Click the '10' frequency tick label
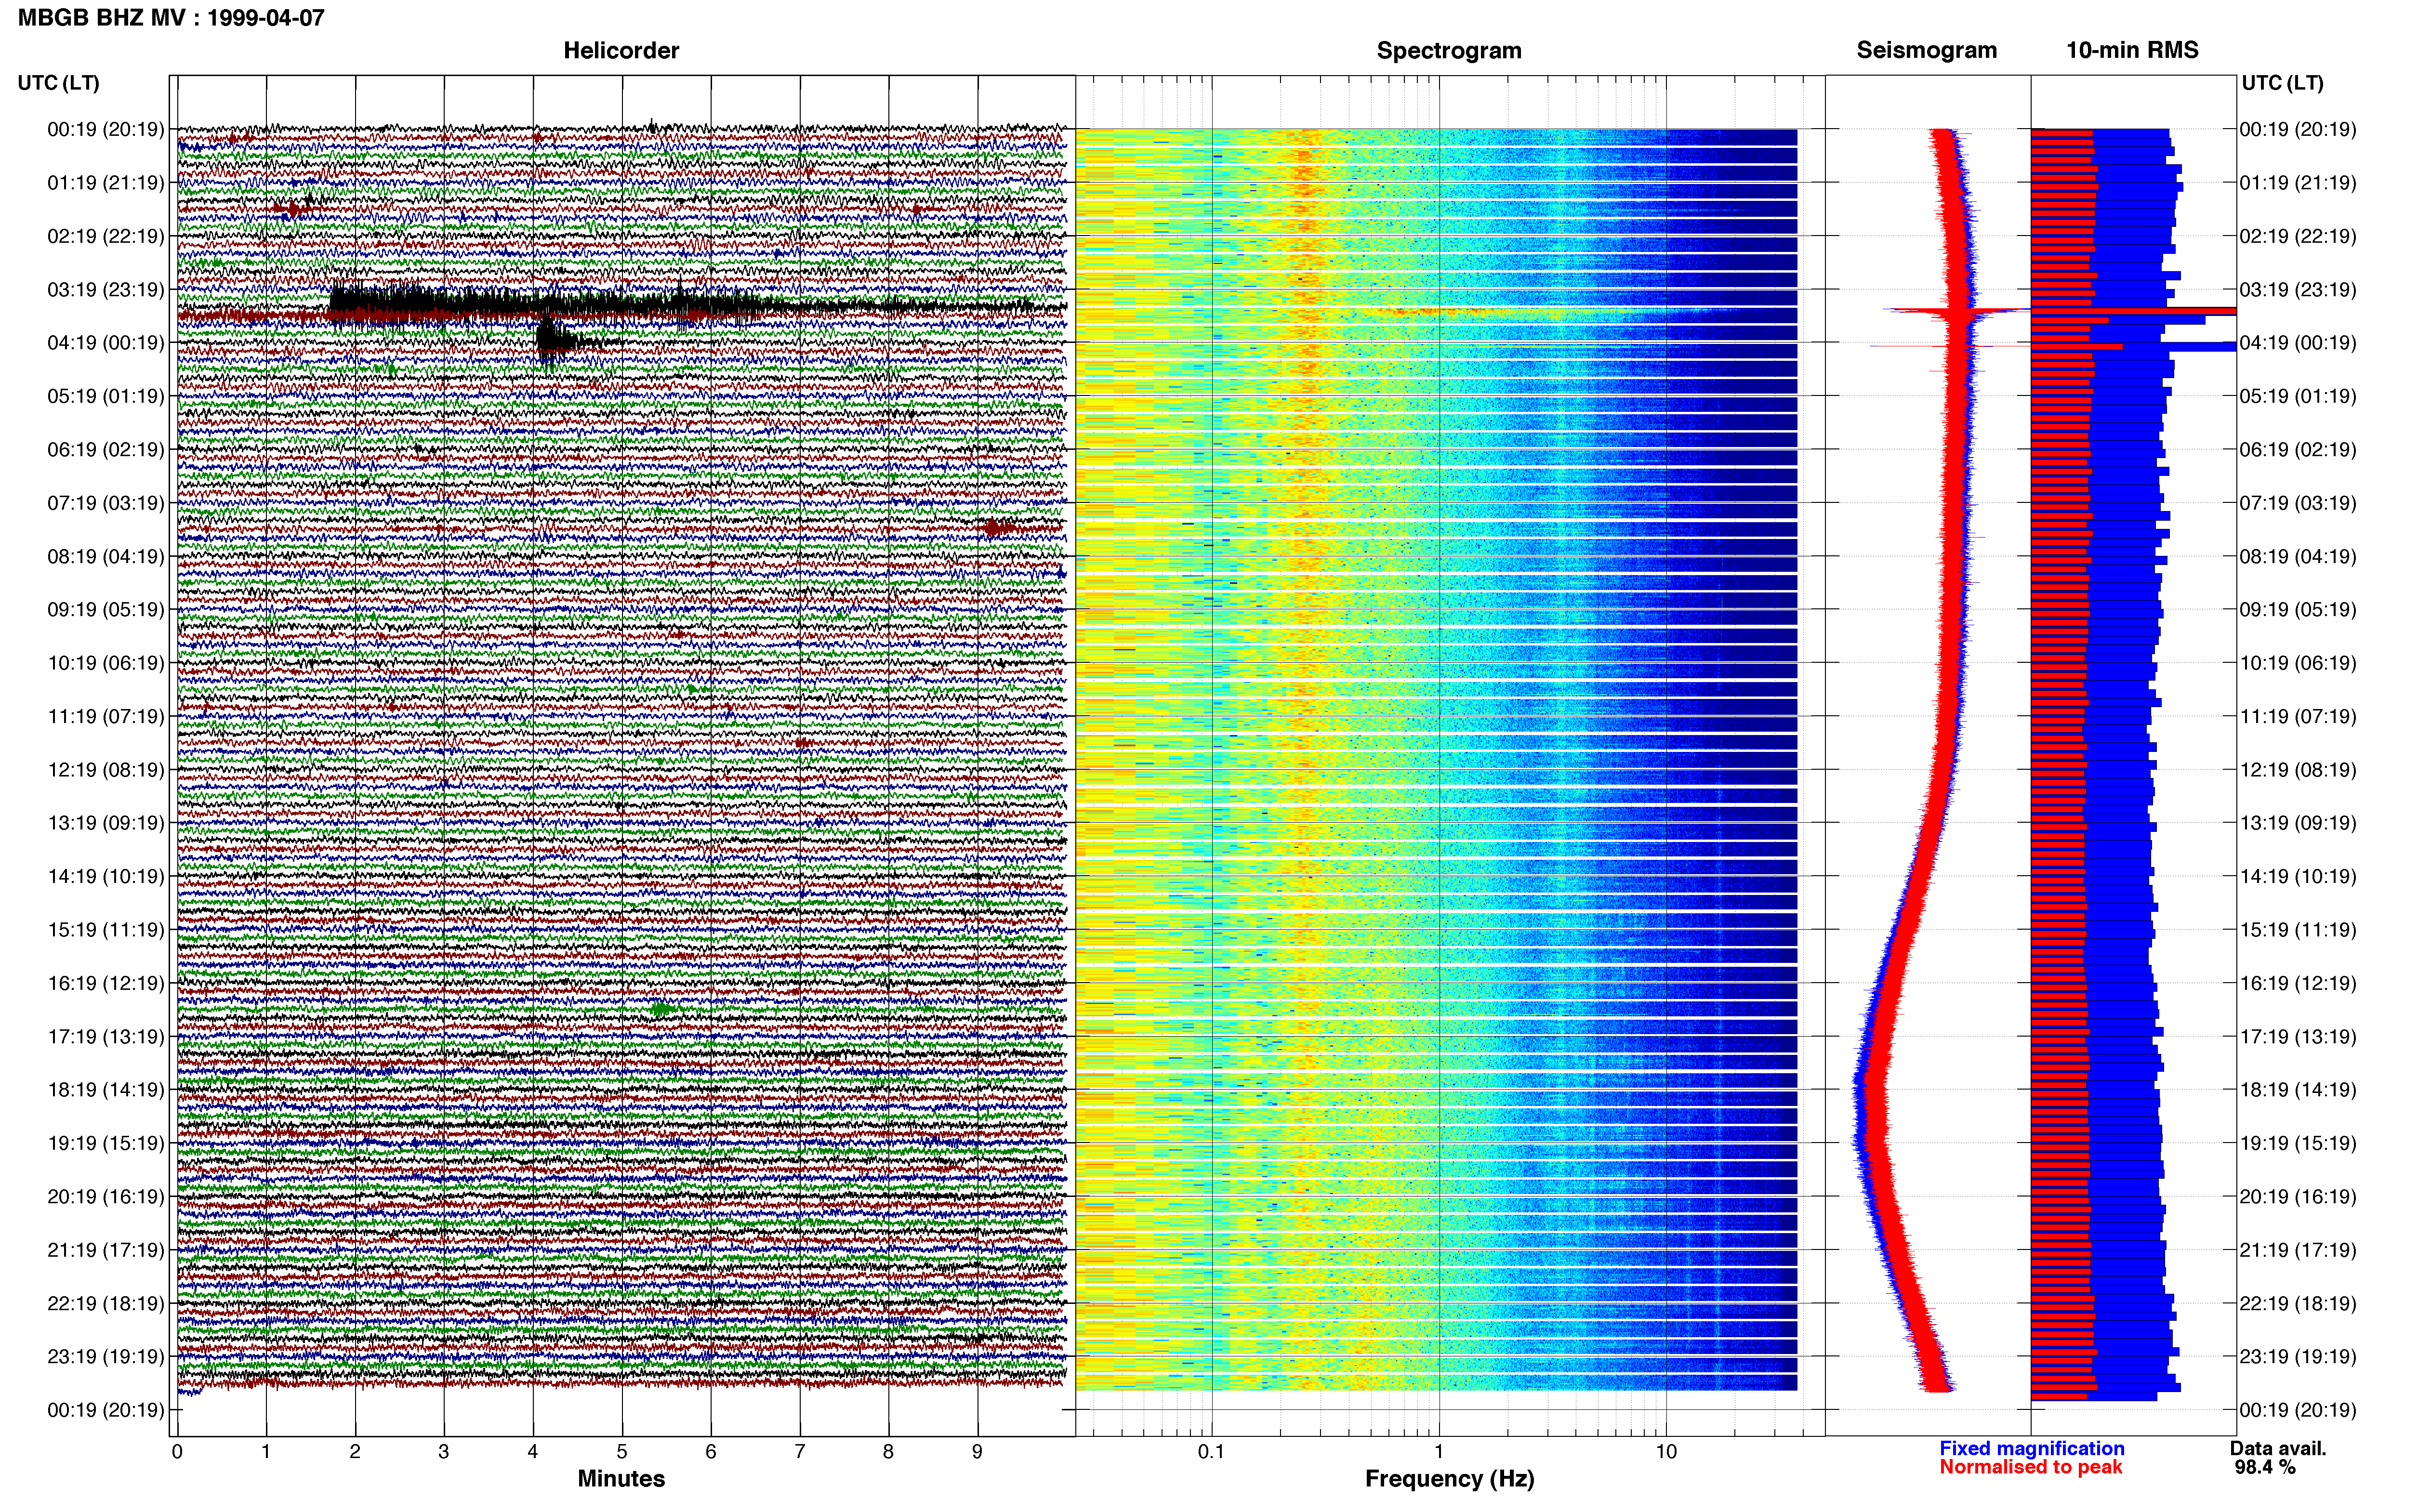2418x1512 pixels. pos(1666,1452)
